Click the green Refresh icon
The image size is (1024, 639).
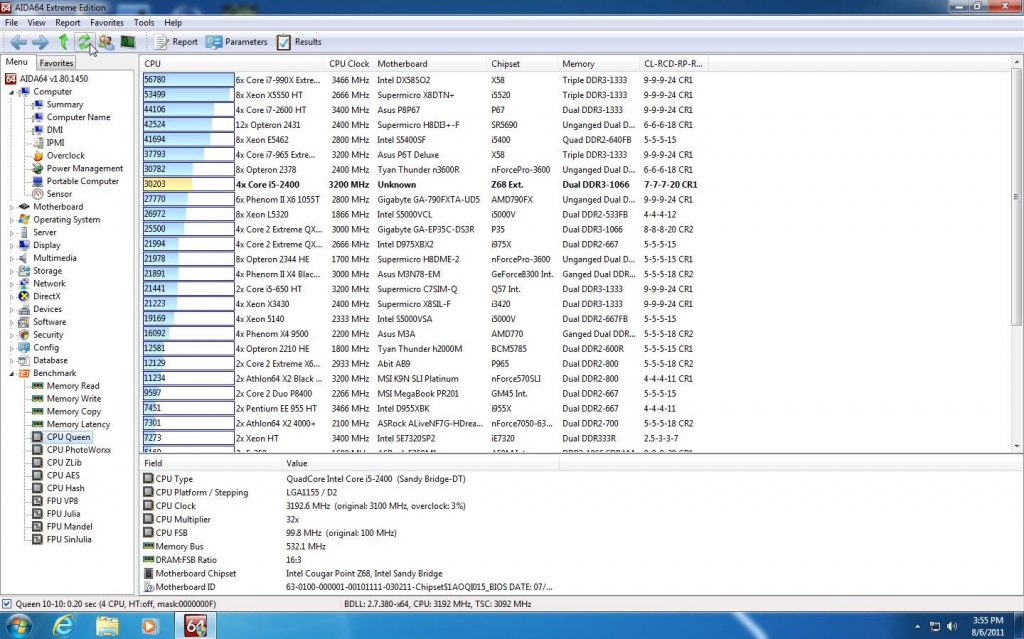point(84,42)
